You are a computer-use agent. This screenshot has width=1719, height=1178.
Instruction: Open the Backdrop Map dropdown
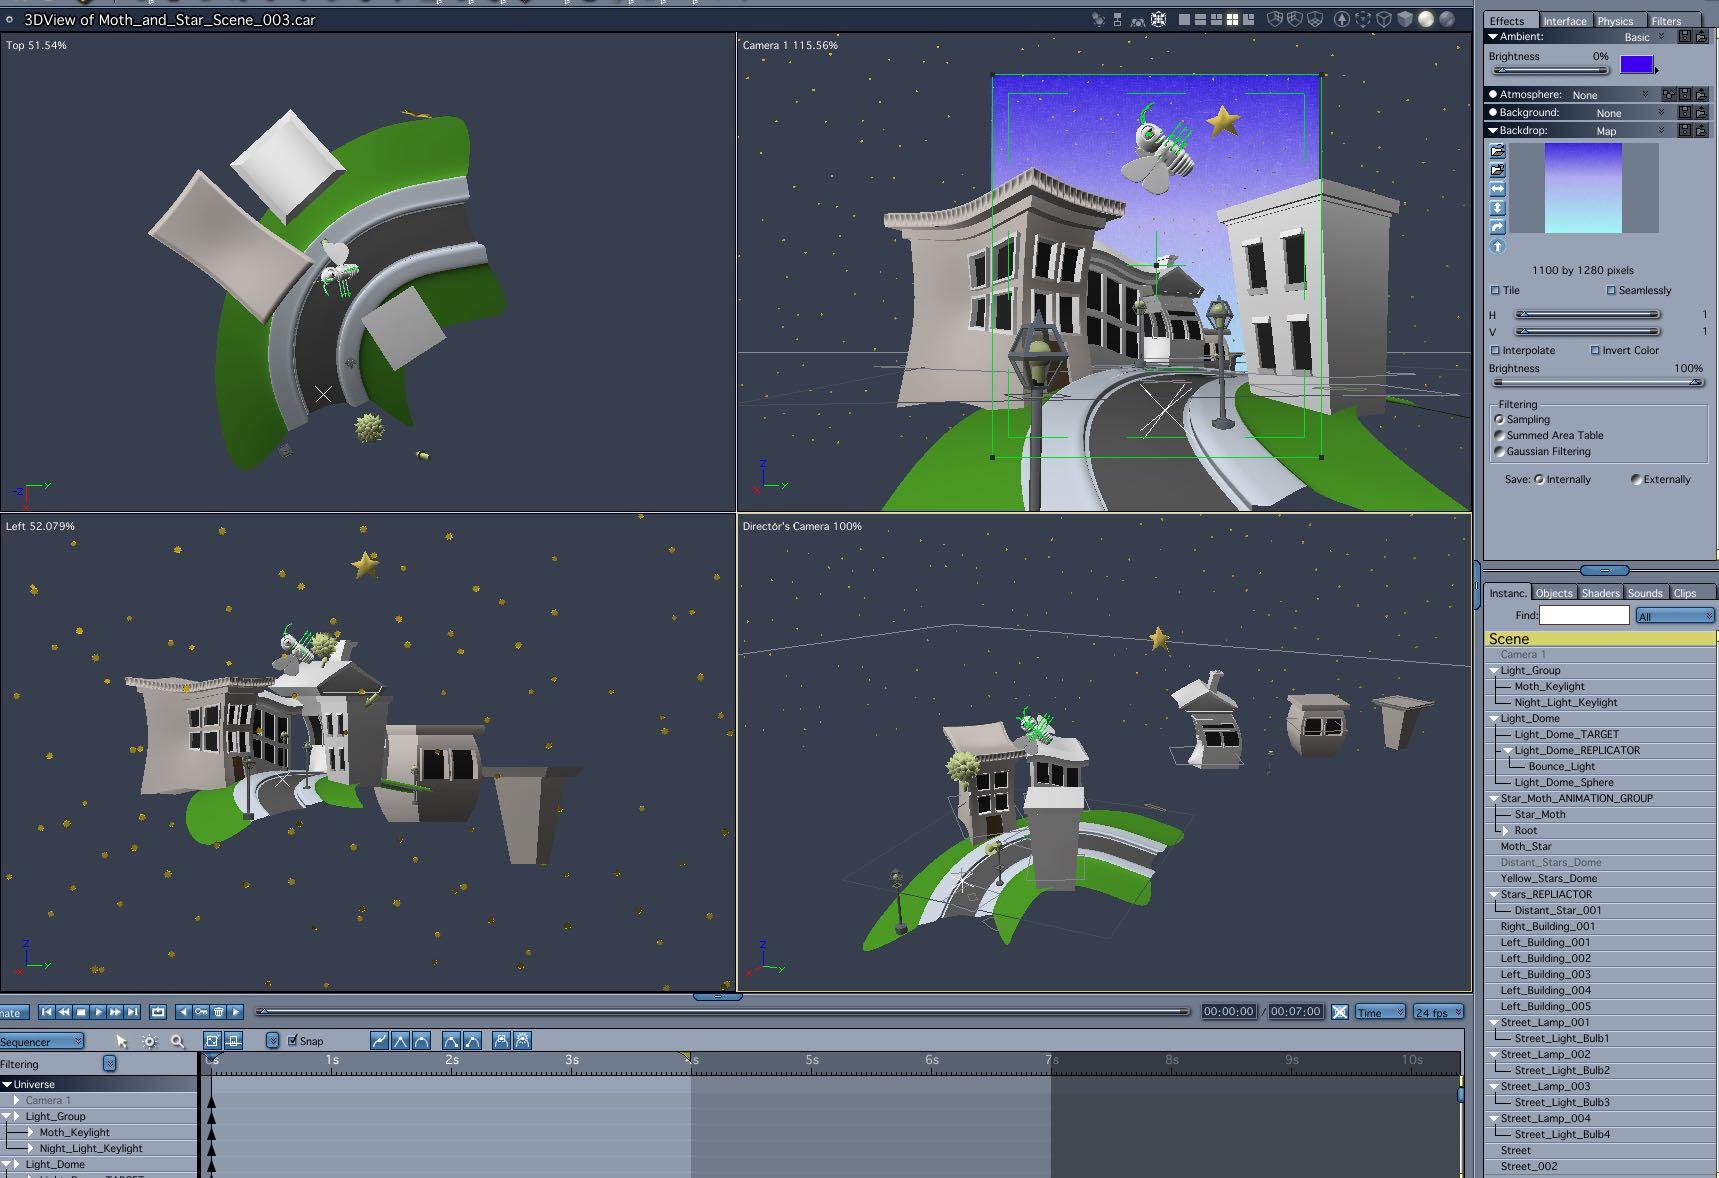click(x=1630, y=131)
